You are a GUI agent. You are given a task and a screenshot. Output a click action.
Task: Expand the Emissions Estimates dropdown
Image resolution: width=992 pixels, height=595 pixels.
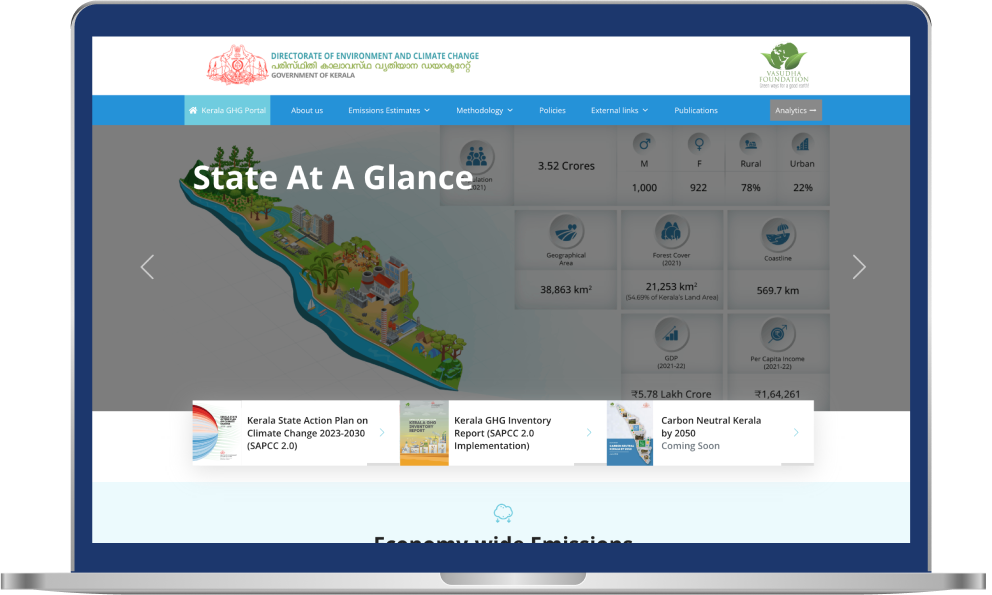(x=388, y=110)
